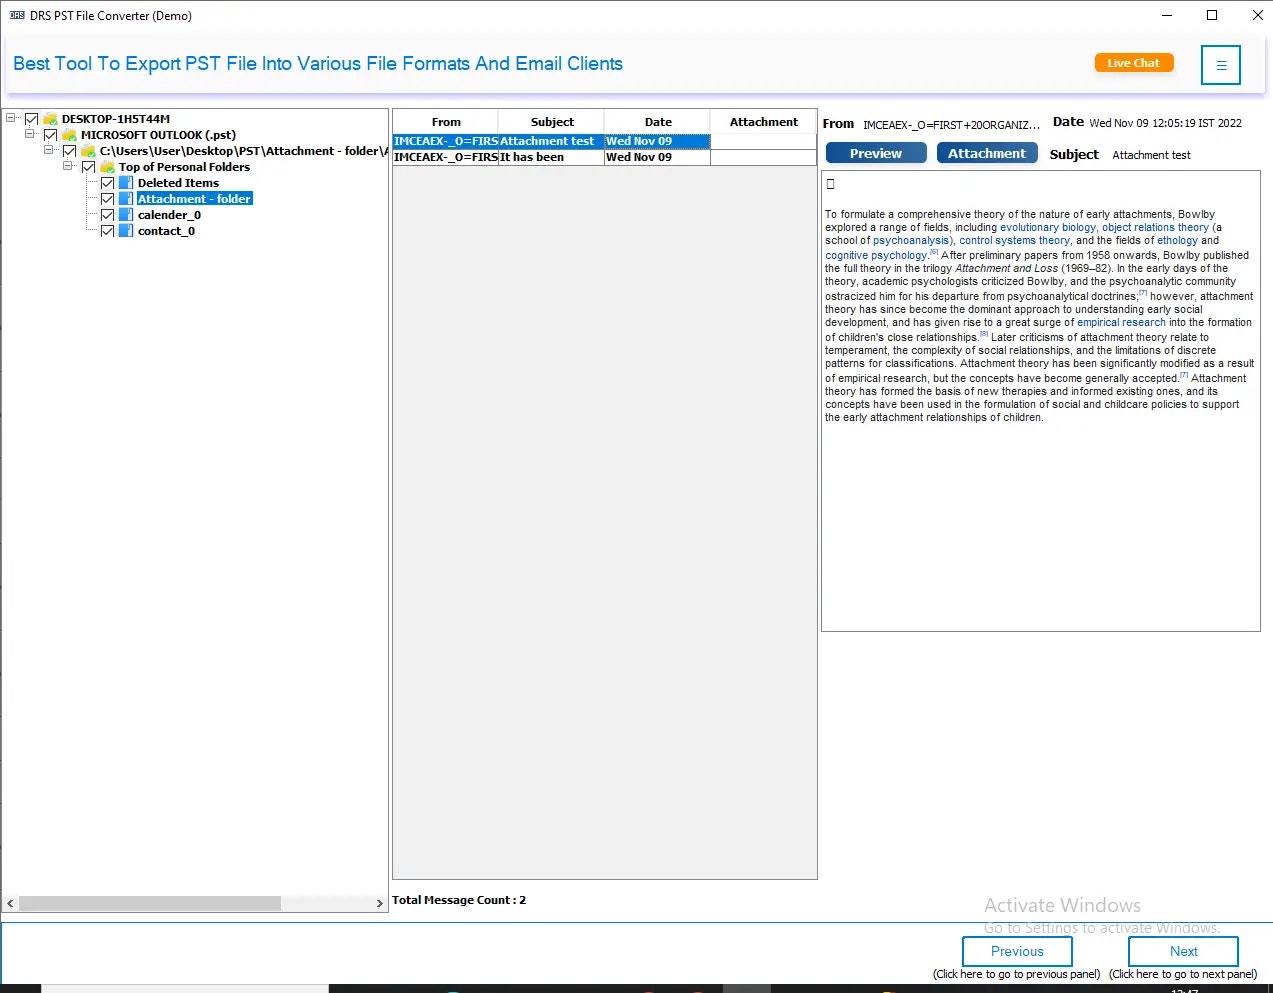This screenshot has width=1273, height=993.
Task: Click the calender_0 folder icon
Action: pyautogui.click(x=126, y=215)
